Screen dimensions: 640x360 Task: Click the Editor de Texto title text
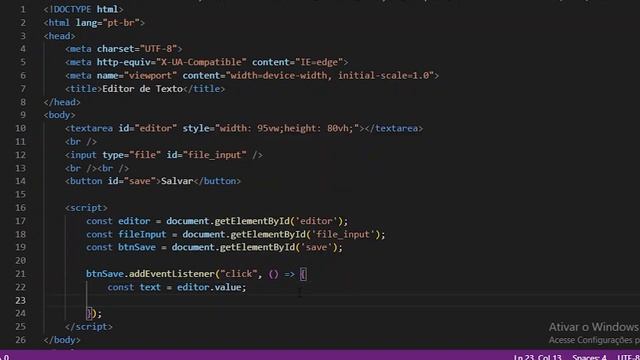point(142,89)
